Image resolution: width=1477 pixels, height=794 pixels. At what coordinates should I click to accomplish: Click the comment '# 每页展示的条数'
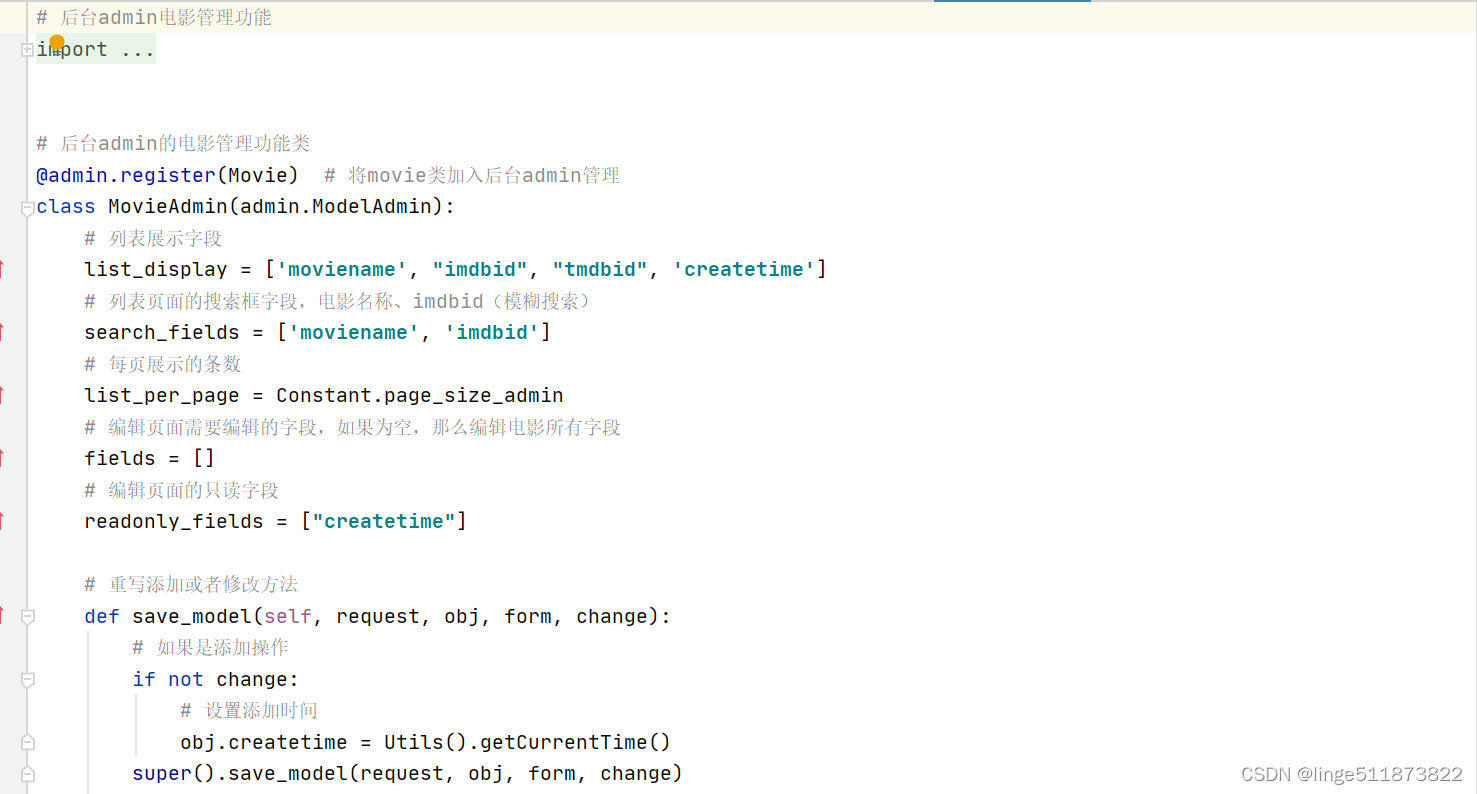point(163,364)
